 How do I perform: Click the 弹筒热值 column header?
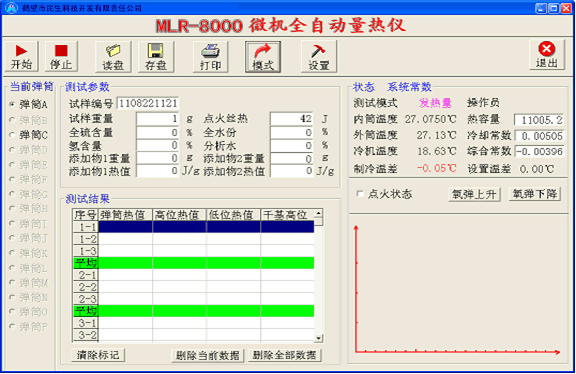[125, 215]
